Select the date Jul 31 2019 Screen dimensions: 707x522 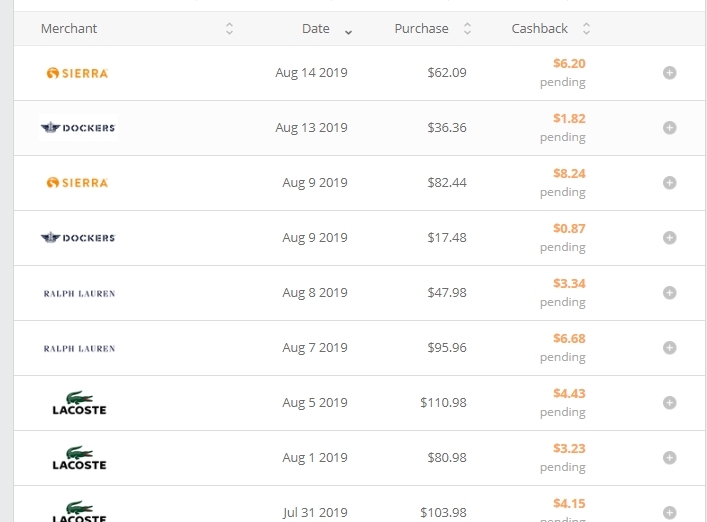pos(315,513)
